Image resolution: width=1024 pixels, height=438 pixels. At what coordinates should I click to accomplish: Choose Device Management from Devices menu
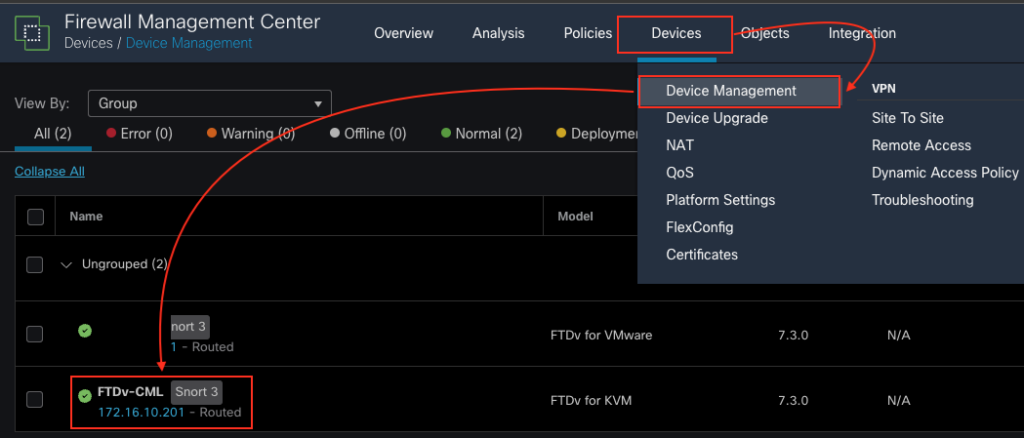pyautogui.click(x=731, y=91)
